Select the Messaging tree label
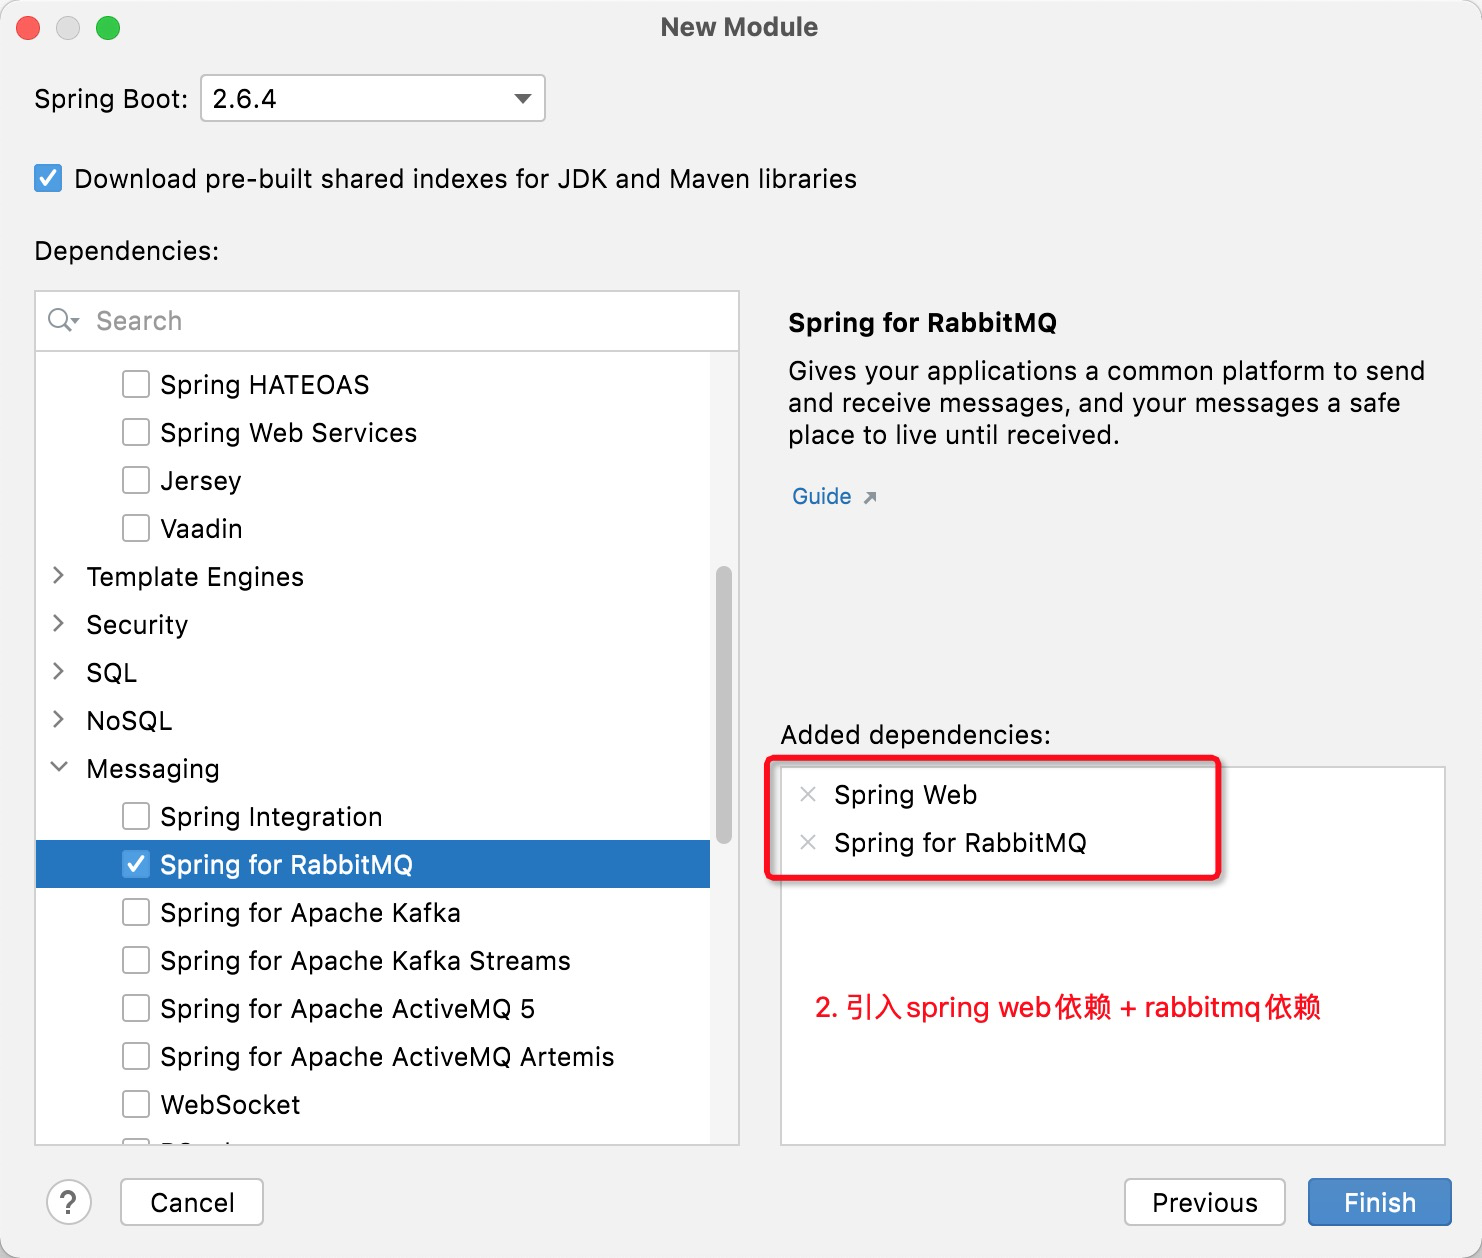Screen dimensions: 1482x1258 (153, 769)
